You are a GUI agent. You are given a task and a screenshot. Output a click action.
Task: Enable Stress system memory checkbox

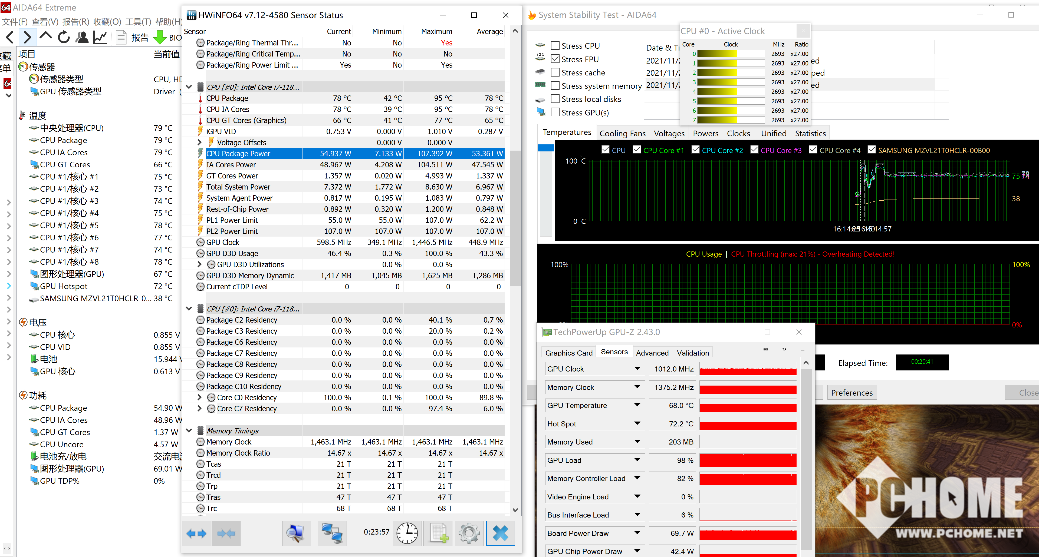pyautogui.click(x=555, y=85)
